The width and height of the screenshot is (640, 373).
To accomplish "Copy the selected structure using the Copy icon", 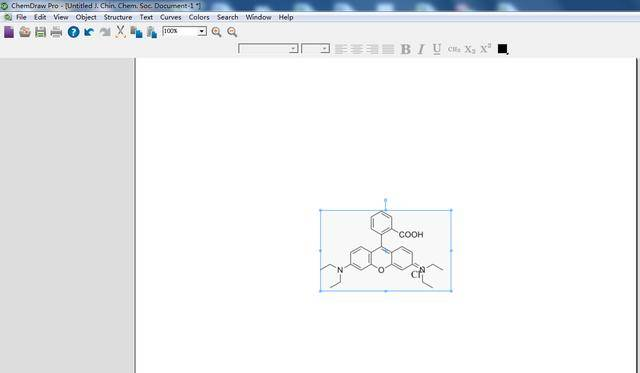I will pyautogui.click(x=136, y=32).
